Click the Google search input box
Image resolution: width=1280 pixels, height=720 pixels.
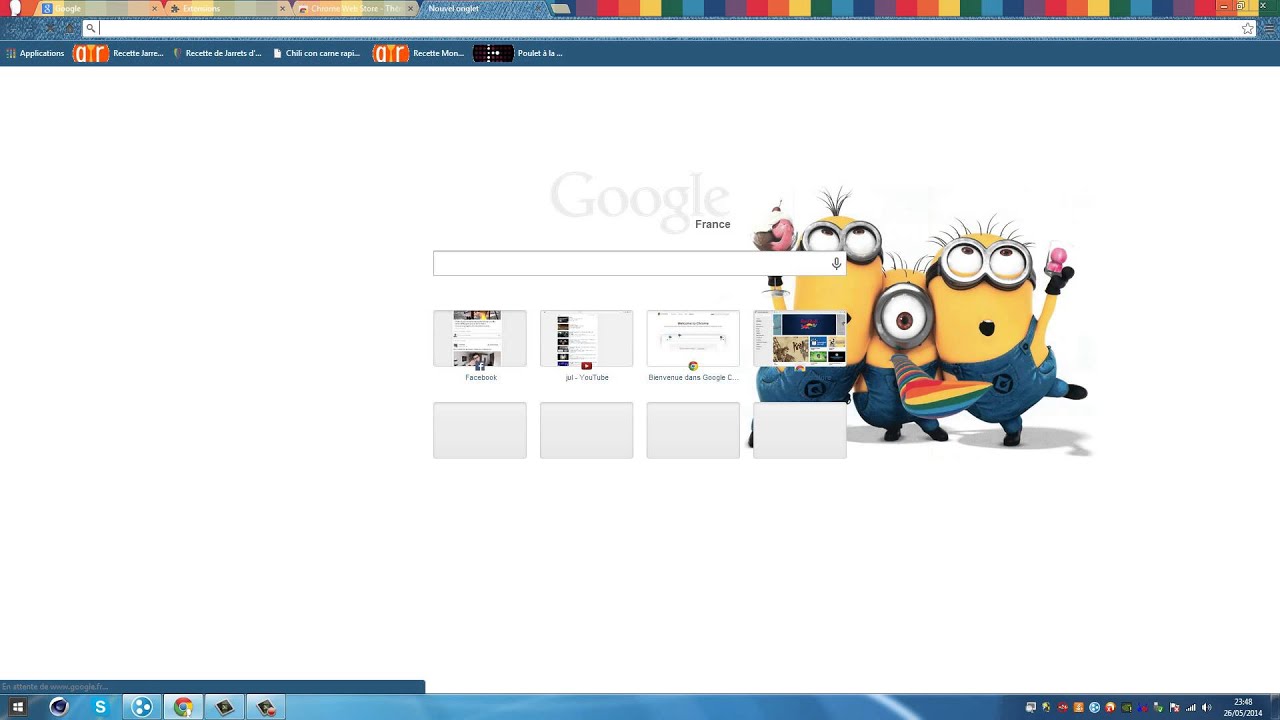pyautogui.click(x=639, y=264)
